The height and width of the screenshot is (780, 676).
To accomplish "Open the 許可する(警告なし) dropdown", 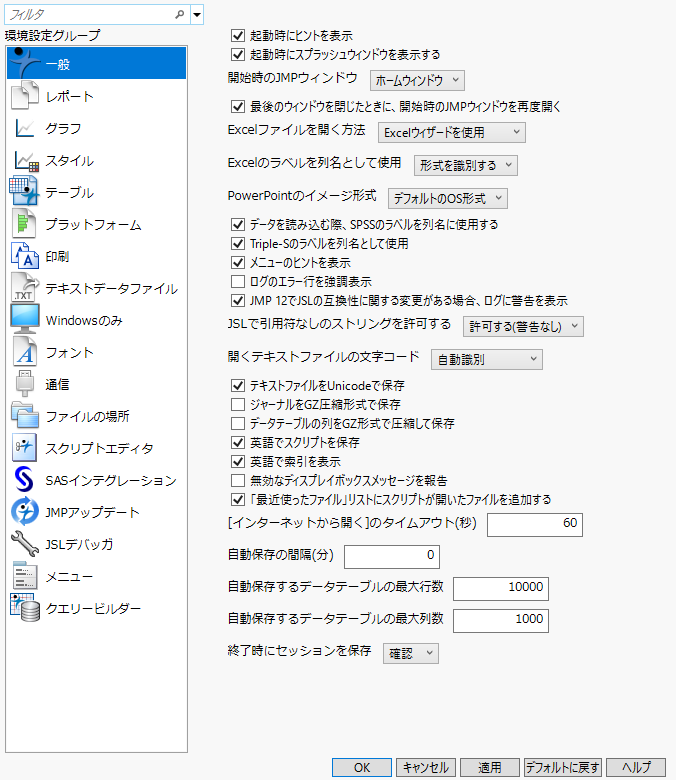I will (x=523, y=326).
